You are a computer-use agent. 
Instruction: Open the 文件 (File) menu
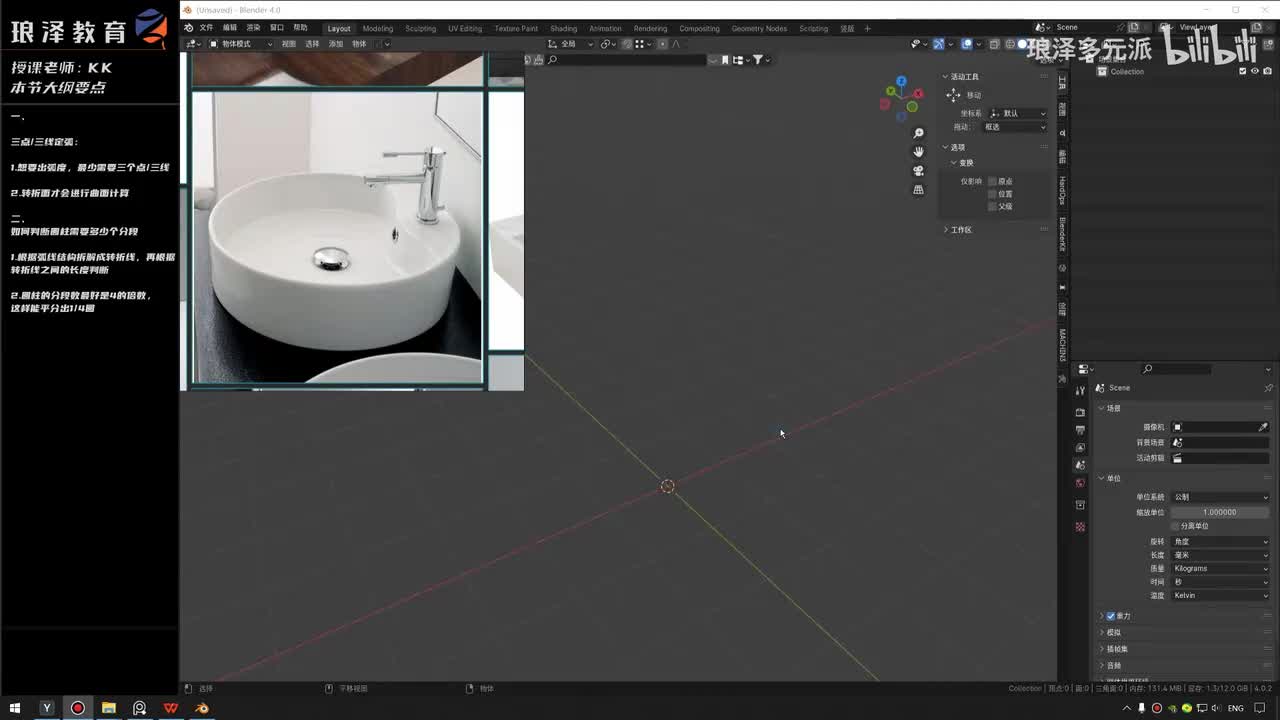point(206,28)
